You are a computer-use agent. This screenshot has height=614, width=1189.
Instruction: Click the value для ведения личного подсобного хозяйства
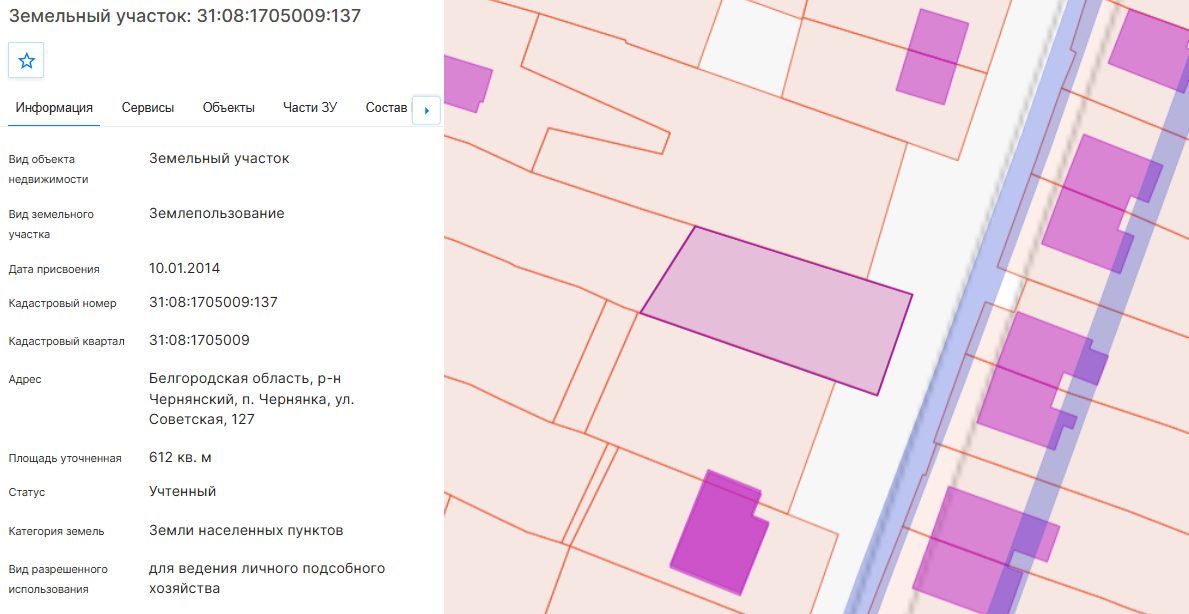[x=267, y=578]
